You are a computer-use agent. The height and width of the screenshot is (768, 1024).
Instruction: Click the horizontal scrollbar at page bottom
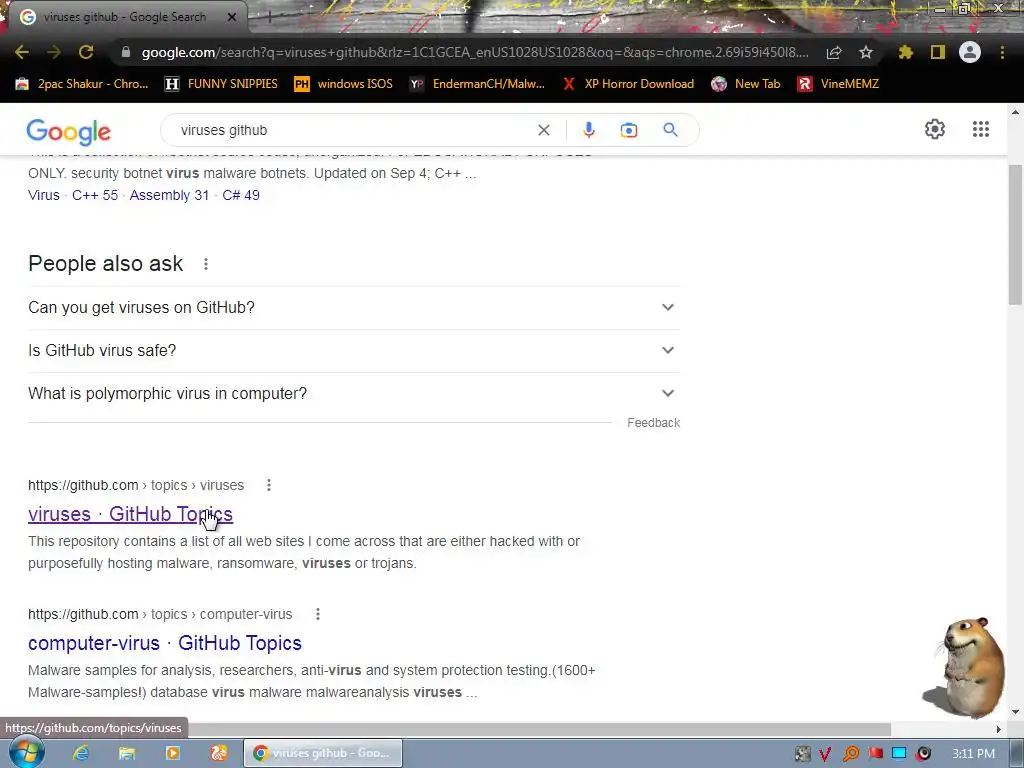(x=445, y=729)
